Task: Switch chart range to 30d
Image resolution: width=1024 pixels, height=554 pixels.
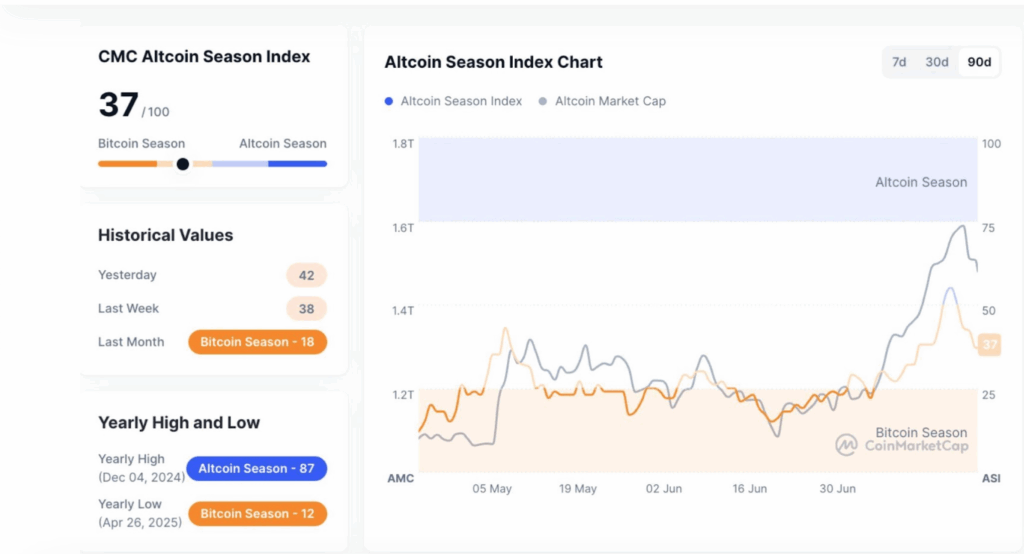Action: click(937, 62)
